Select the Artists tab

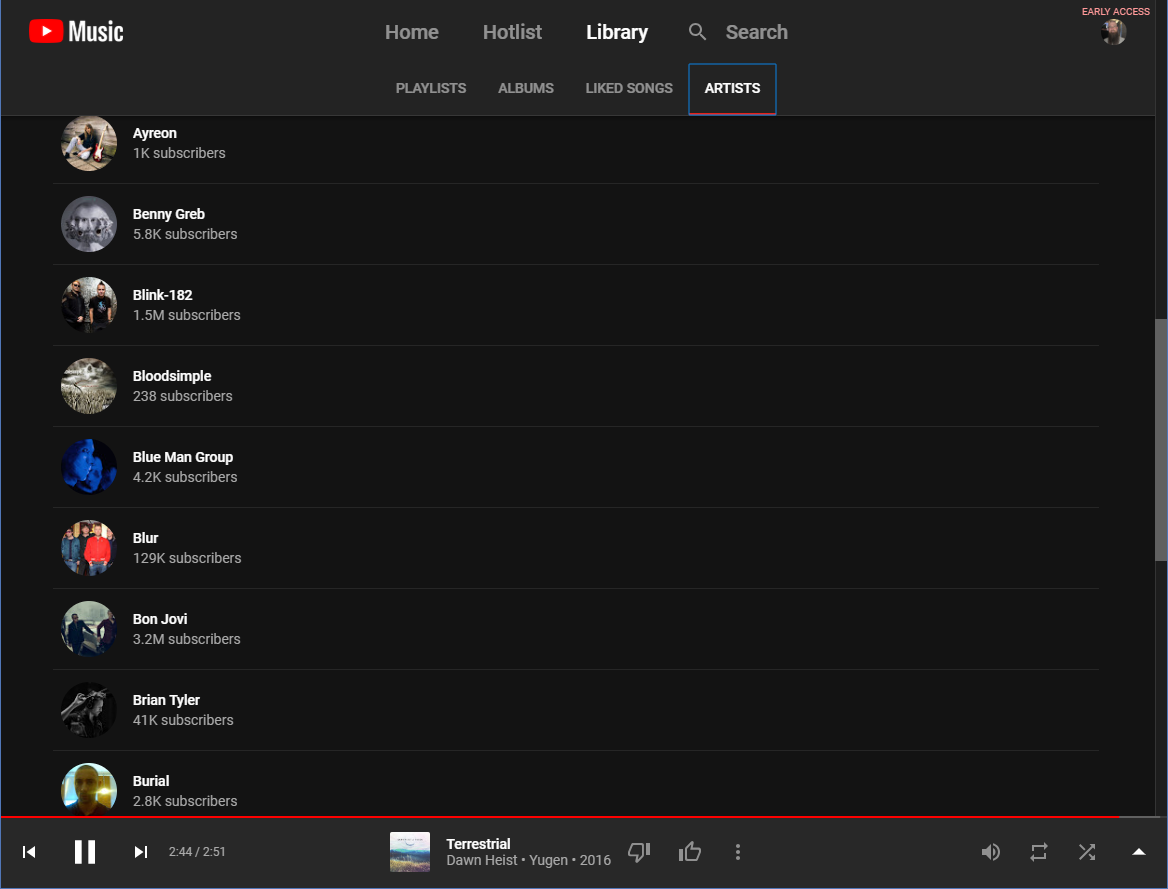(x=732, y=89)
